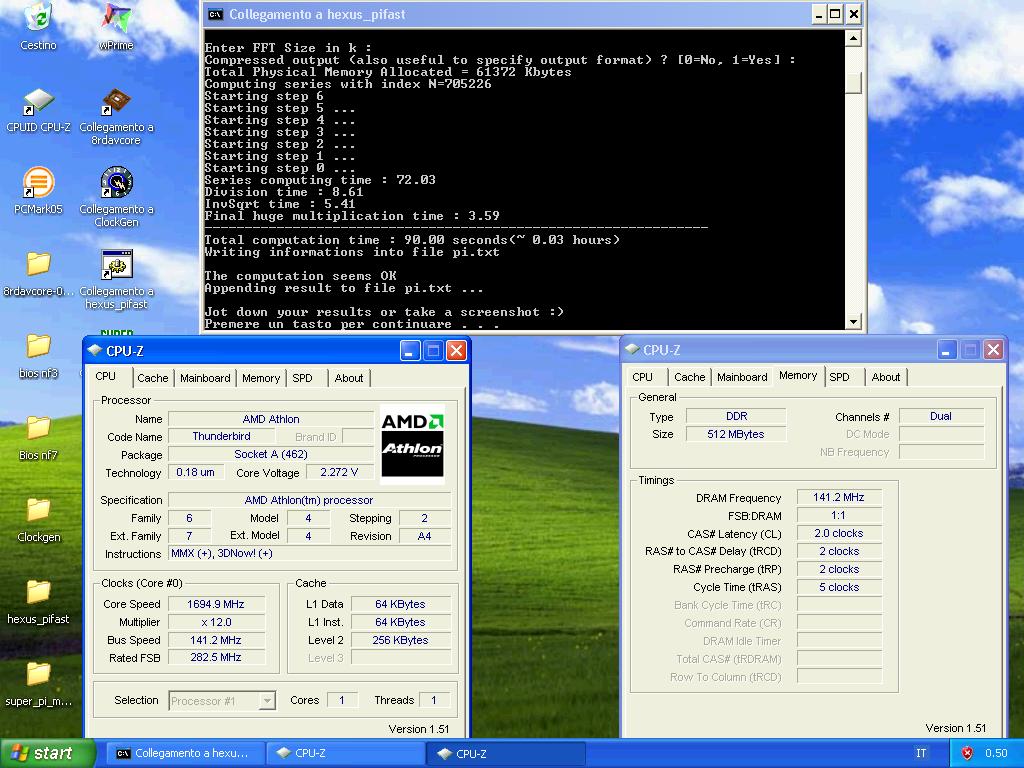Click the Revision value A4
Screen dimensions: 1024x768
(x=424, y=536)
